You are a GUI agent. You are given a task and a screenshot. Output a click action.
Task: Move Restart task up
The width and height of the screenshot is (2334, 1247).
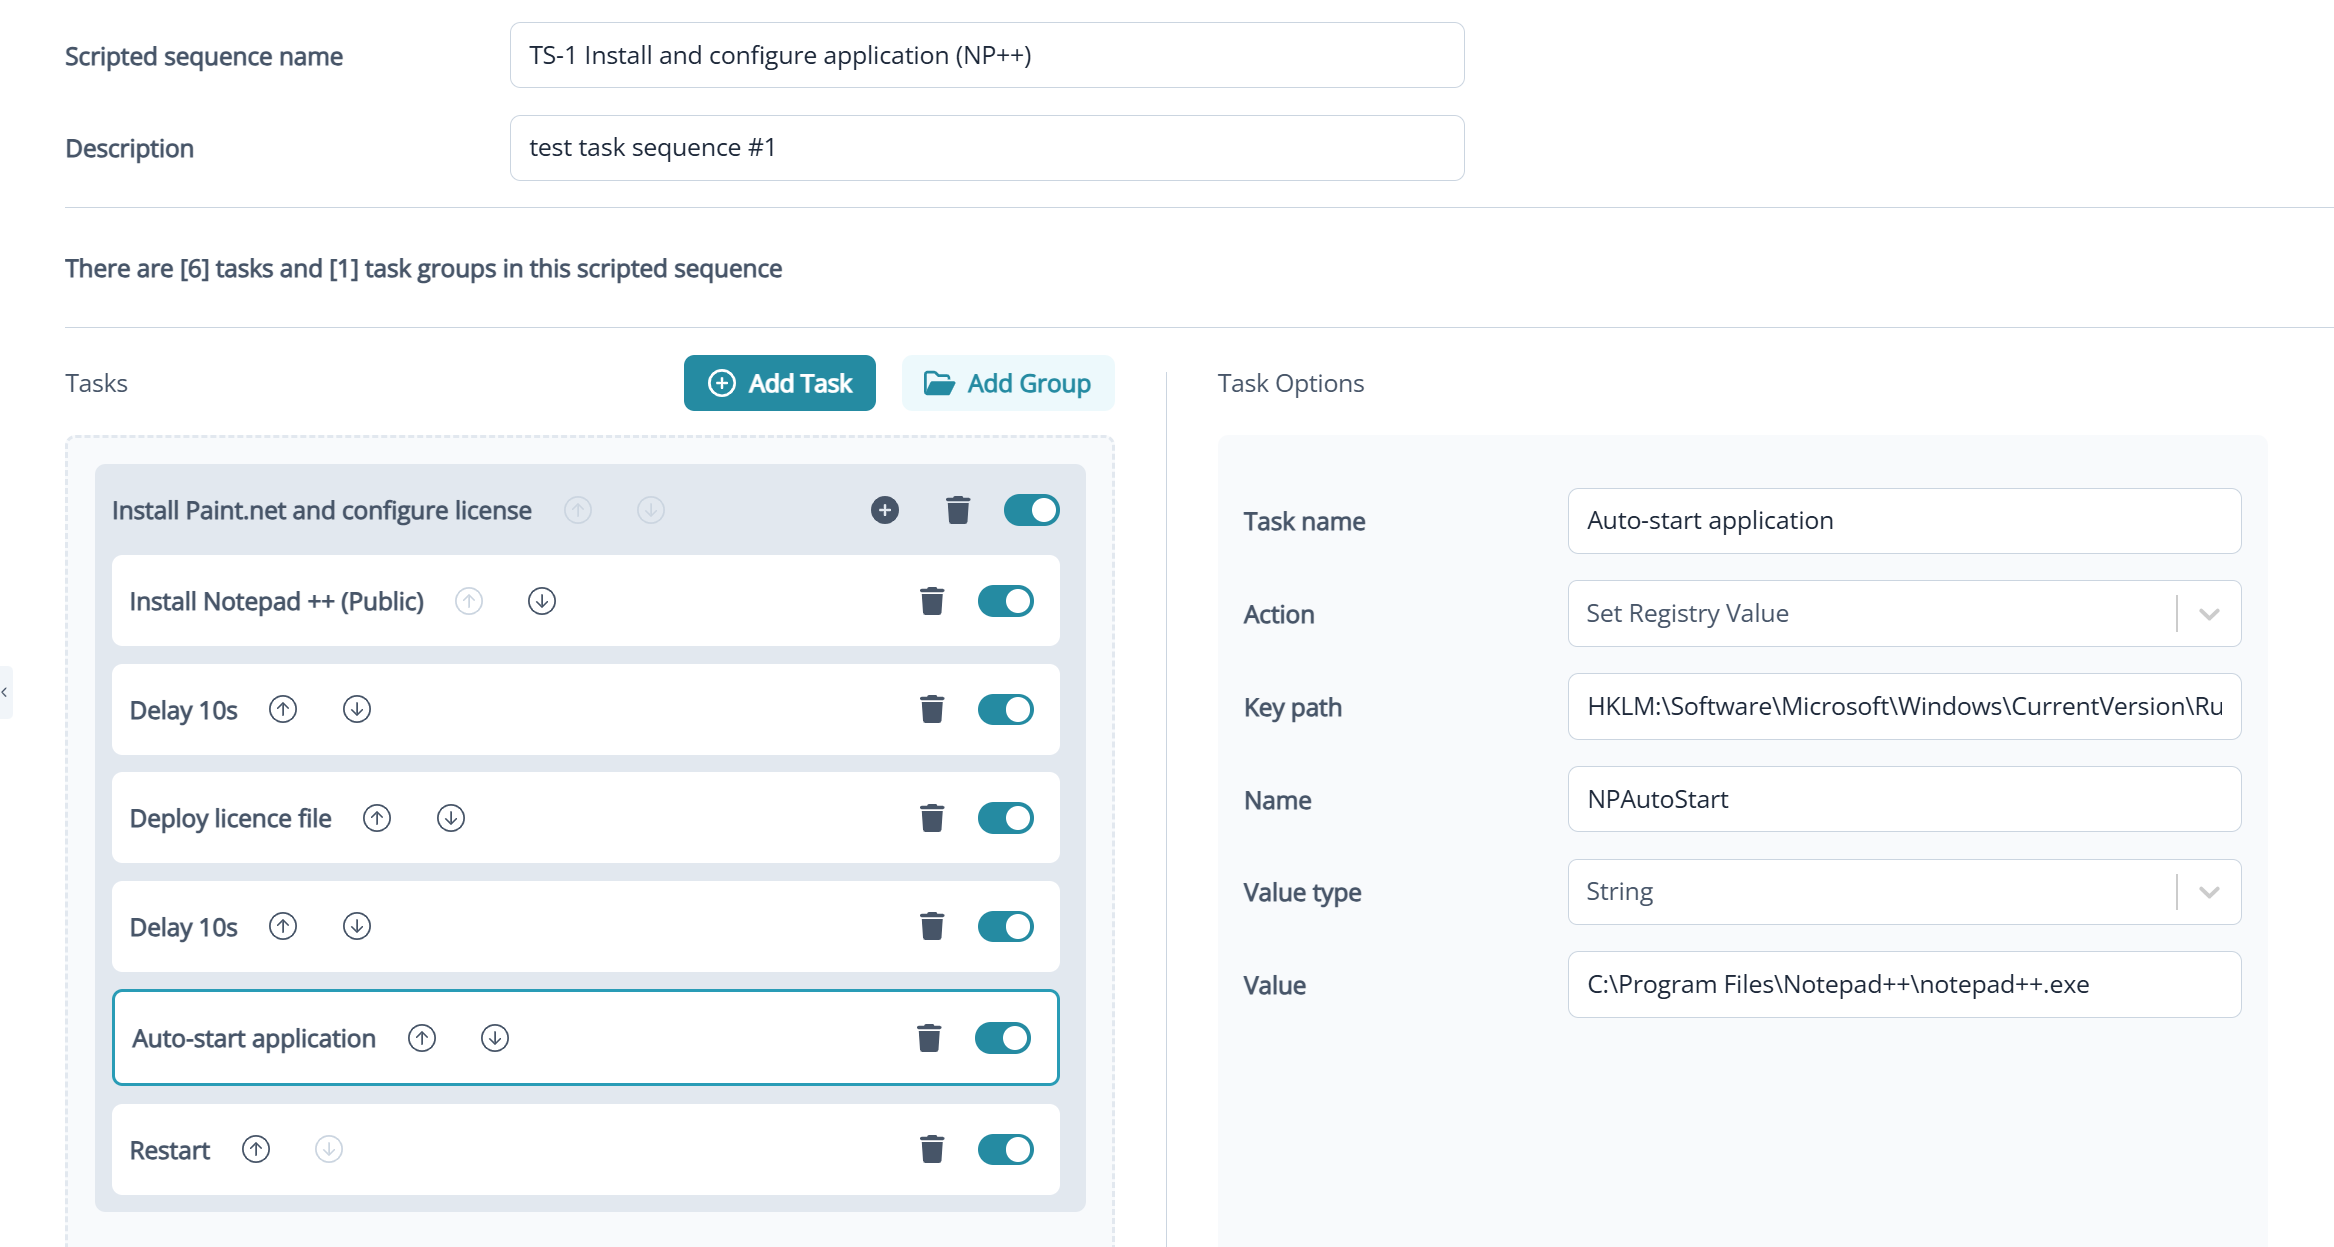point(256,1149)
